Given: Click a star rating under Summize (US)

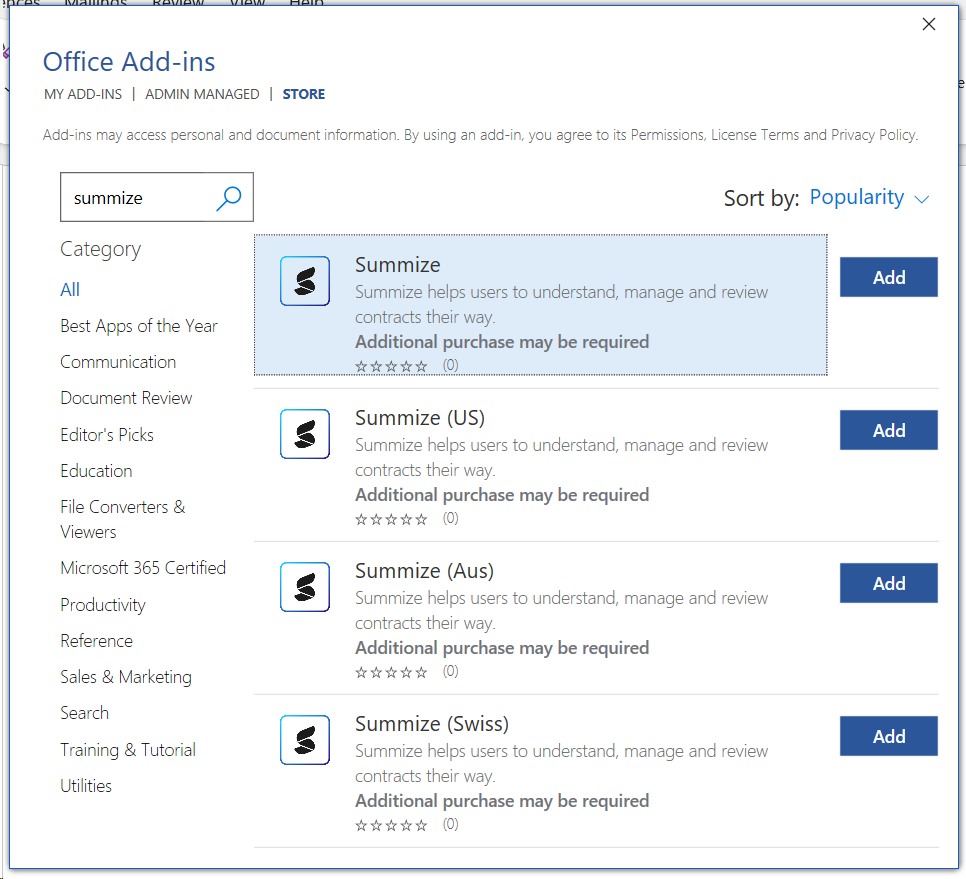Looking at the screenshot, I should [x=390, y=519].
